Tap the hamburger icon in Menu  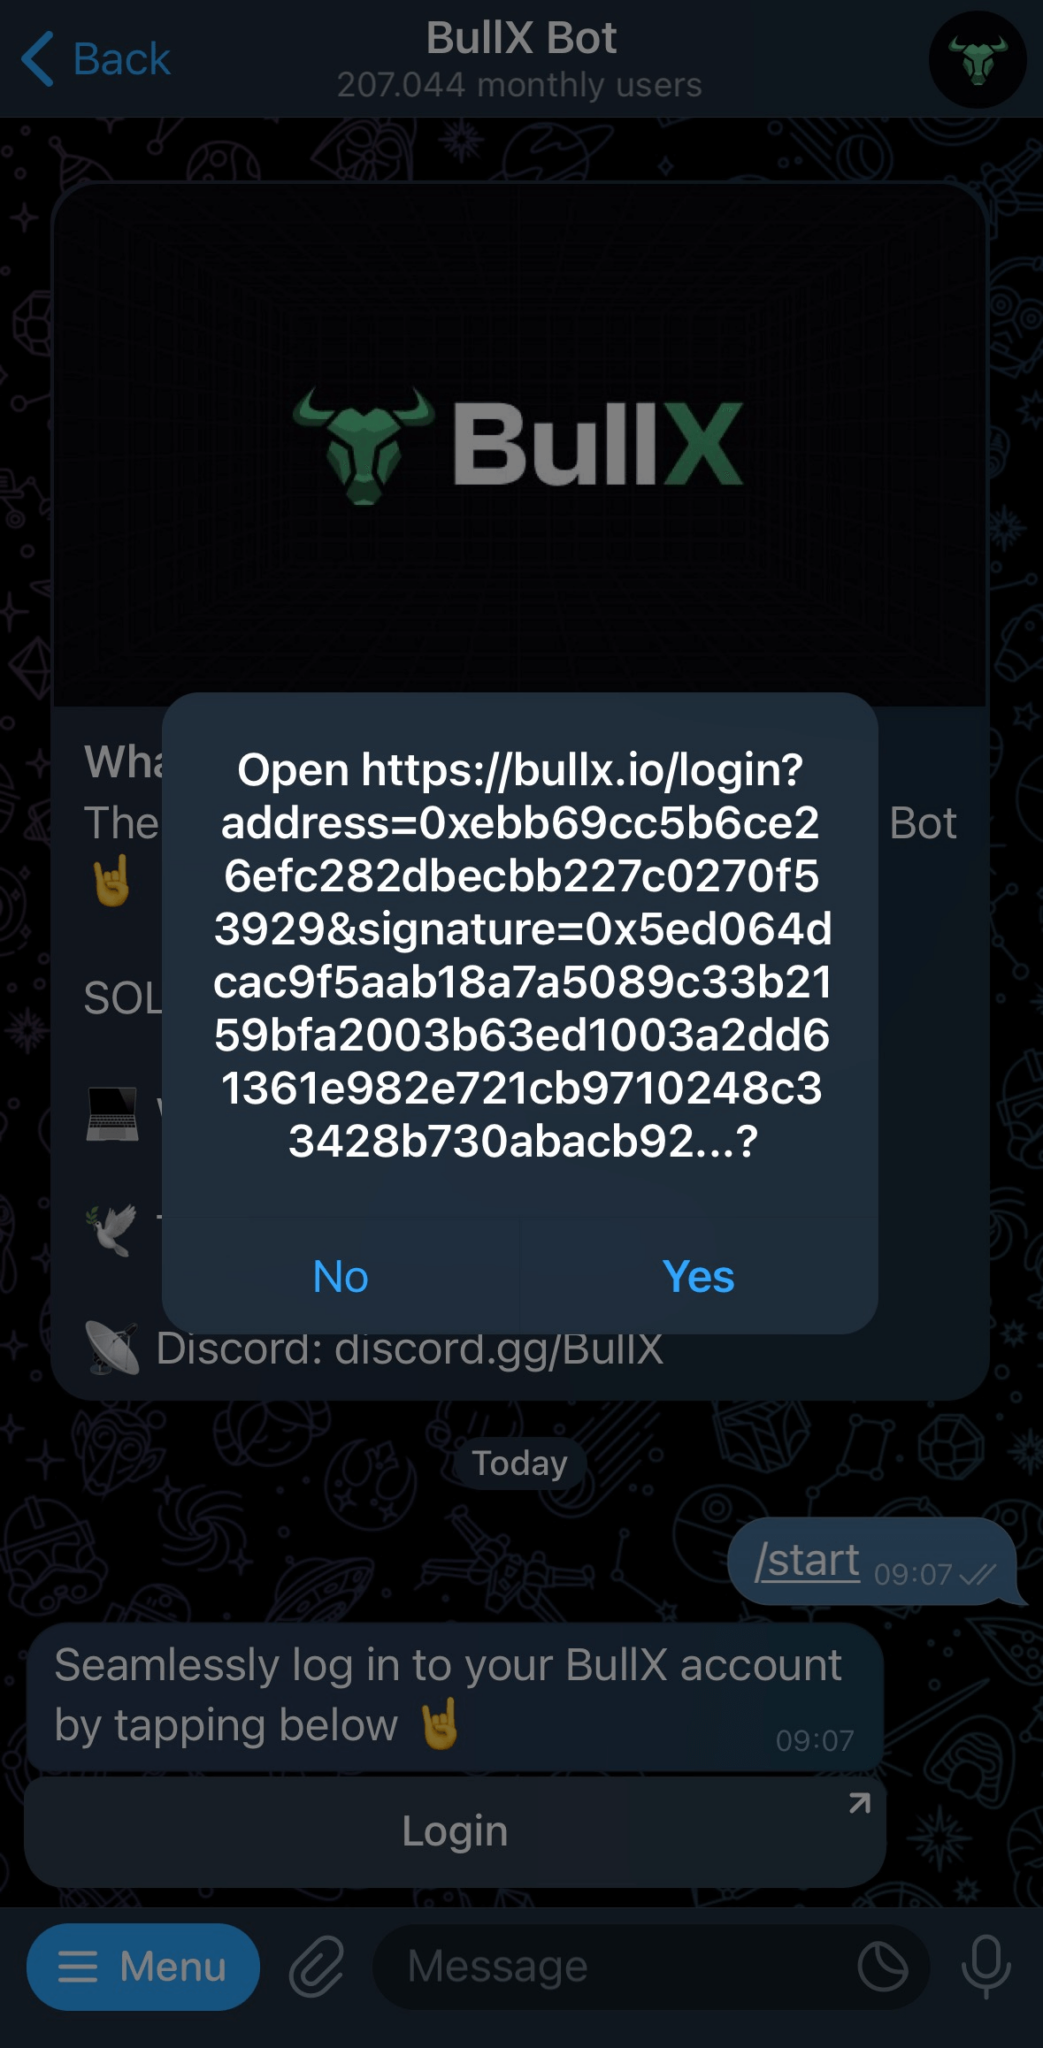click(x=78, y=1967)
